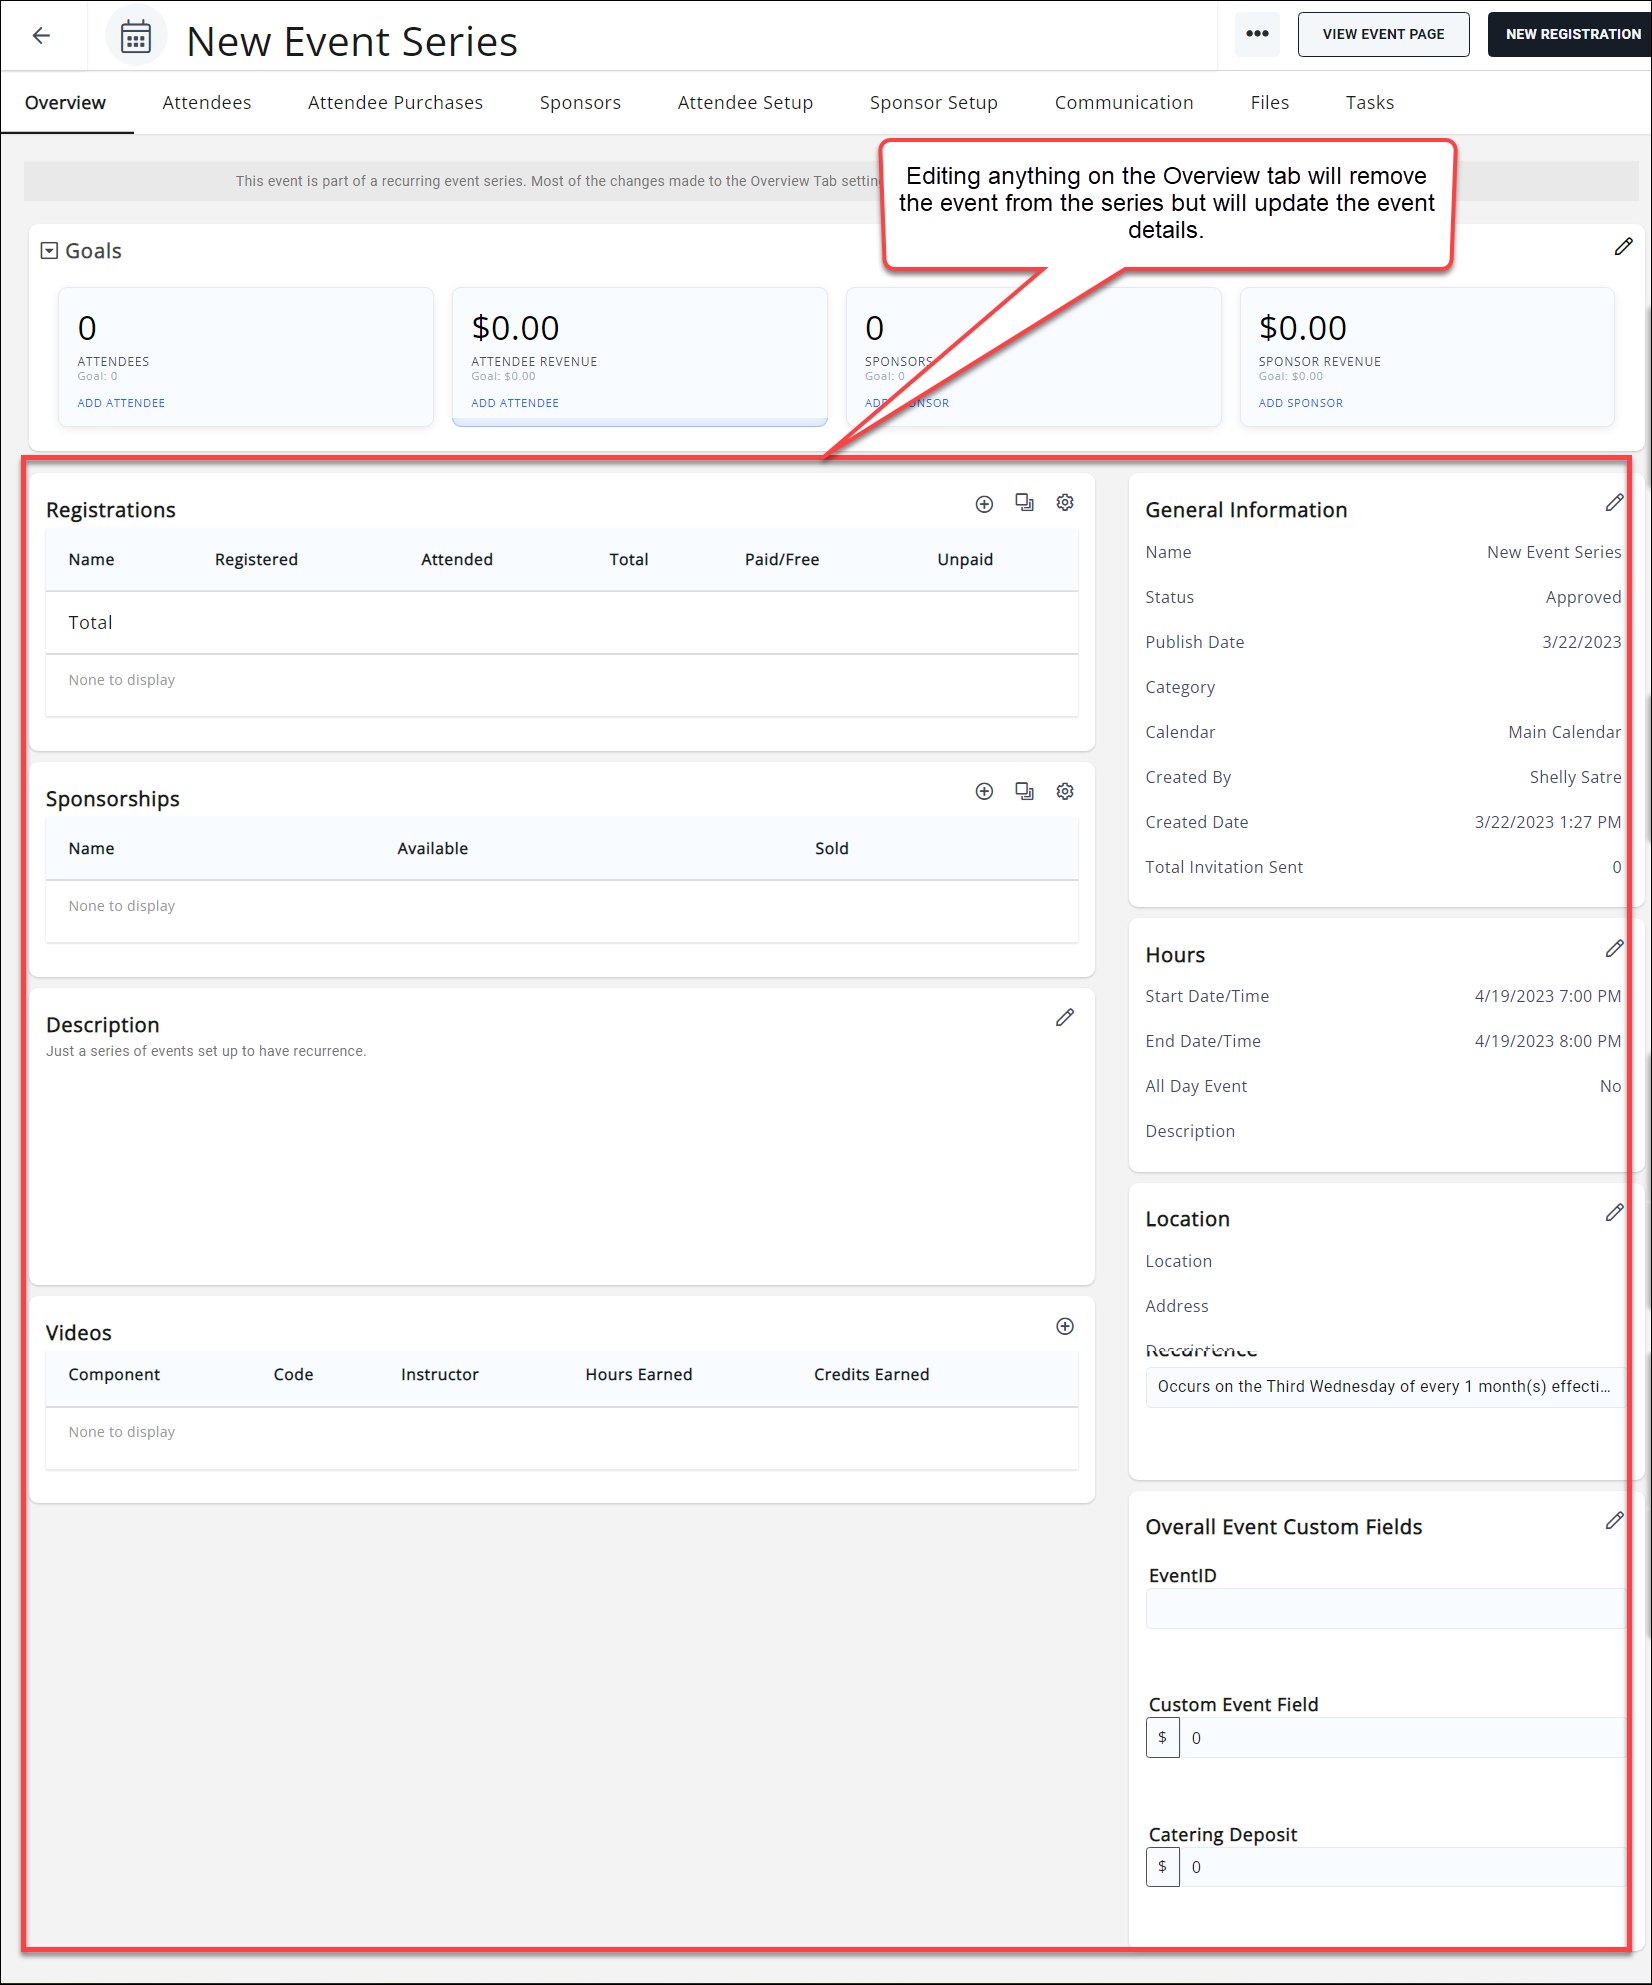The image size is (1652, 1985).
Task: Edit the Location panel pencil icon
Action: pos(1615,1212)
